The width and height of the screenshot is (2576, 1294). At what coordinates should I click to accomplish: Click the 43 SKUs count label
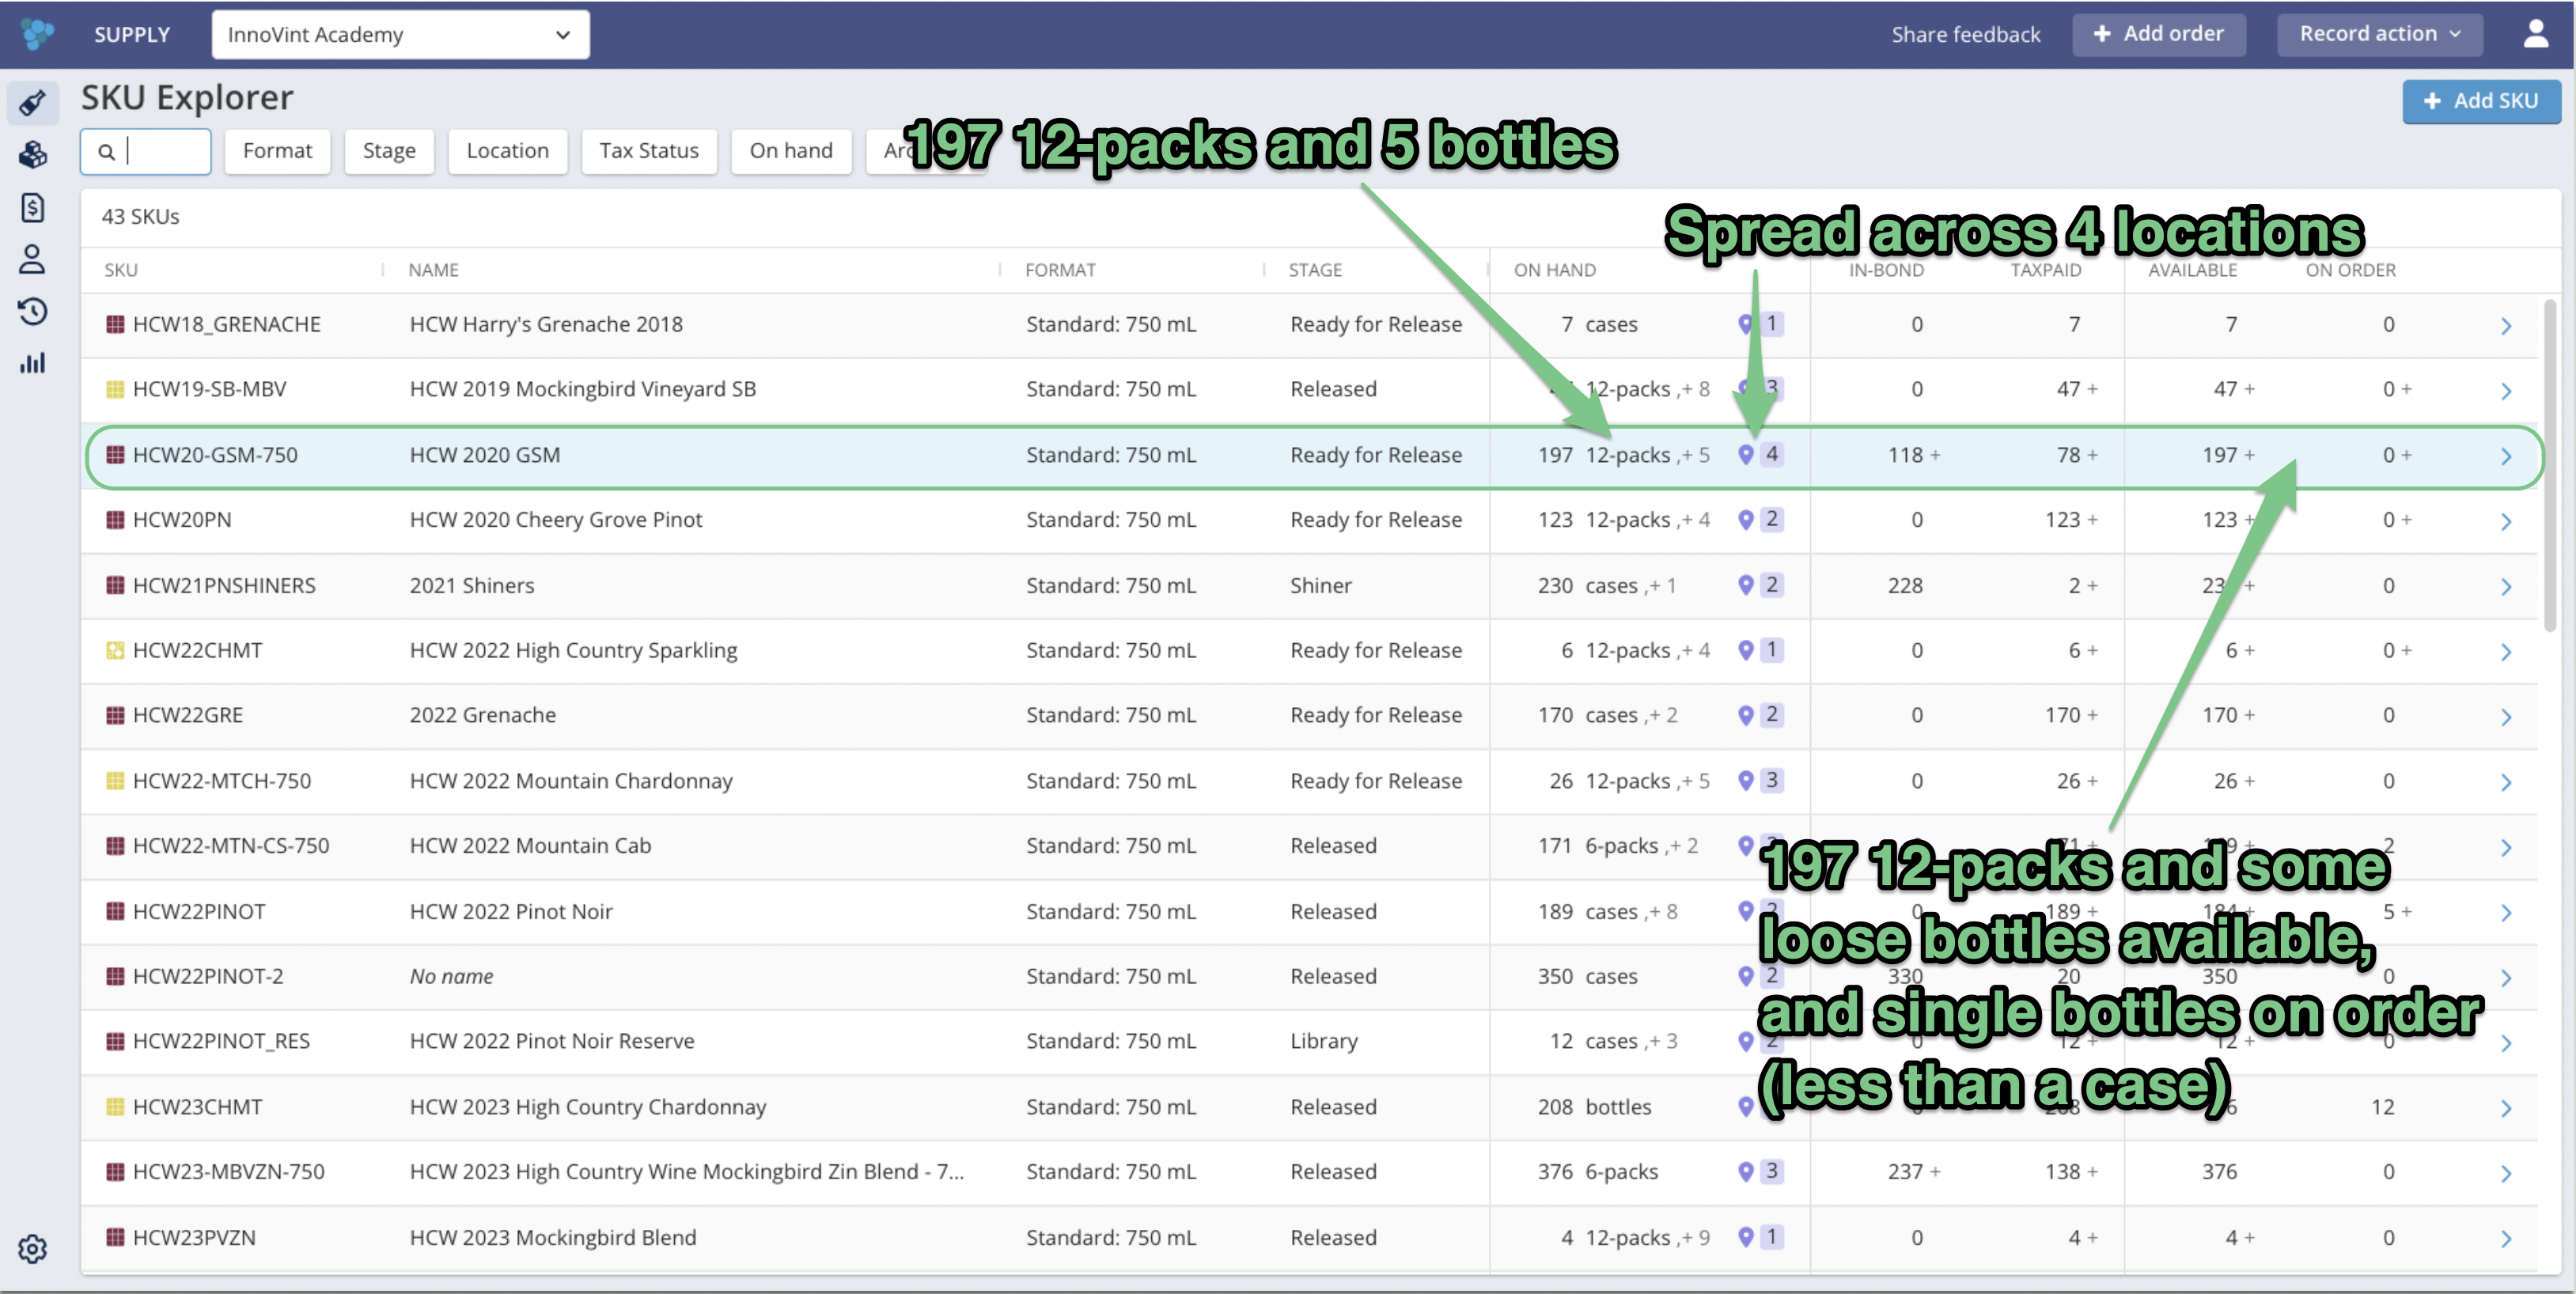click(x=140, y=216)
